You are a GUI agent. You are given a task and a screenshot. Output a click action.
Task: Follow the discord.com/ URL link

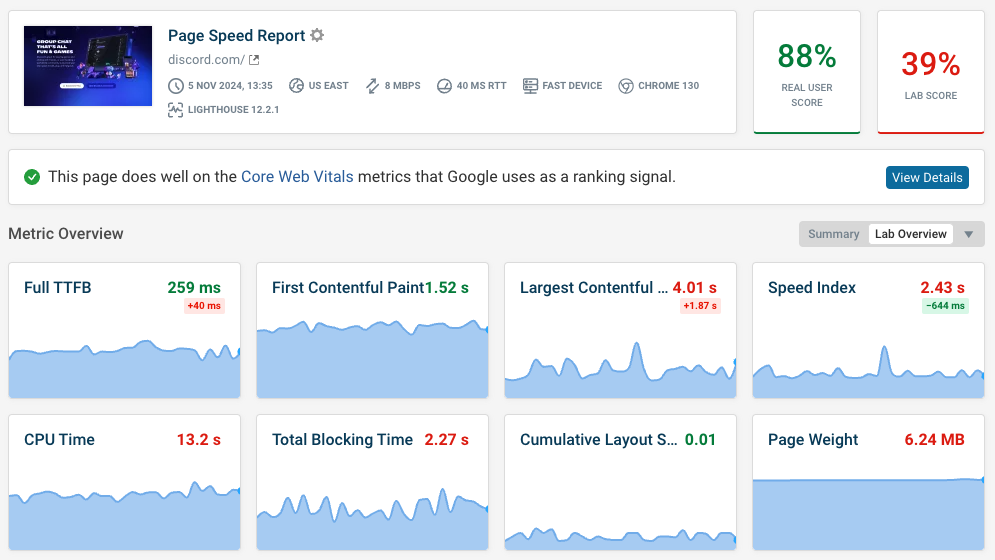click(206, 60)
